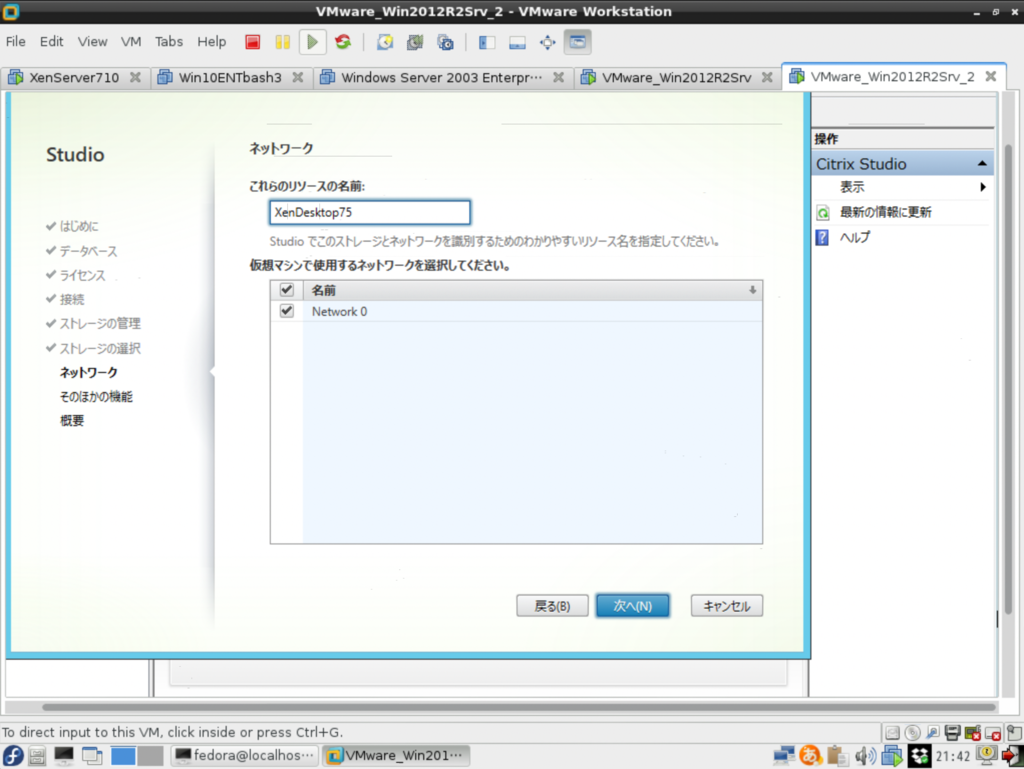
Task: Click the VMware_Win201 taskbar window button
Action: click(x=397, y=756)
